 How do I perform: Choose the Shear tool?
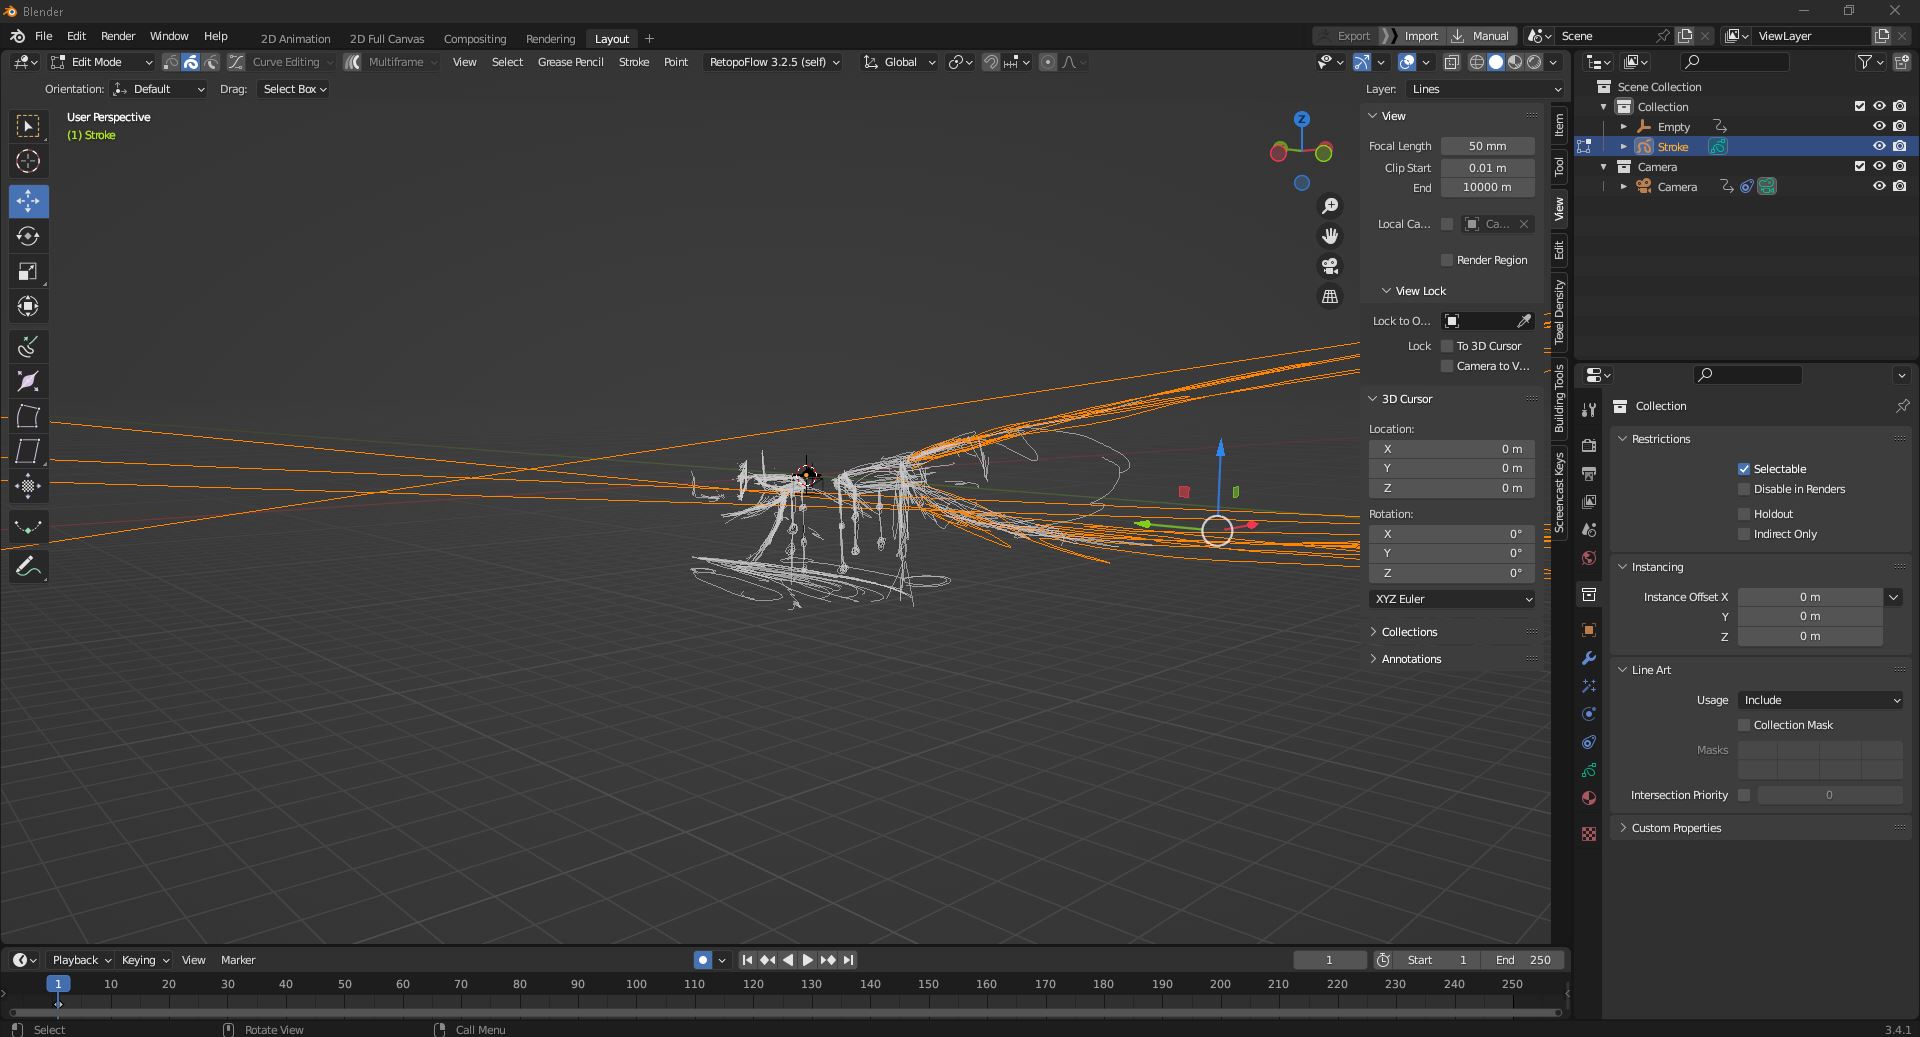click(x=28, y=451)
